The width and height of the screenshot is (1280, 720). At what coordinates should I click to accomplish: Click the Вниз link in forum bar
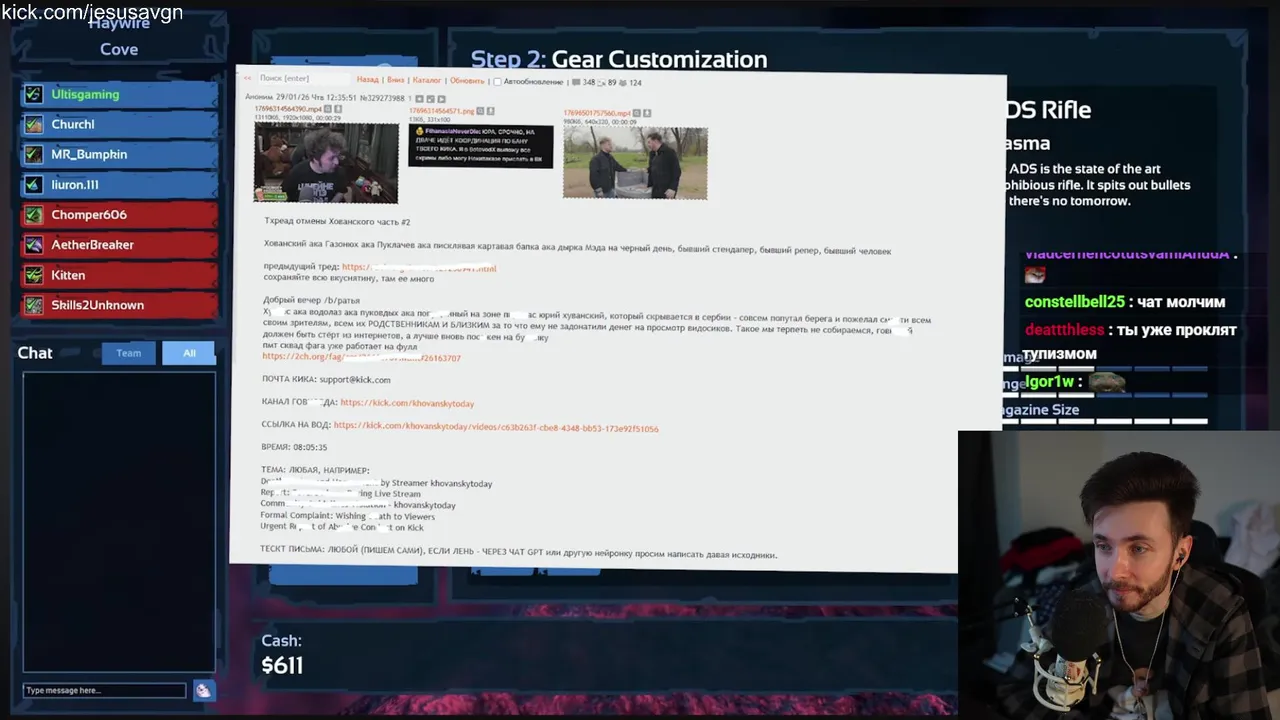click(x=396, y=80)
